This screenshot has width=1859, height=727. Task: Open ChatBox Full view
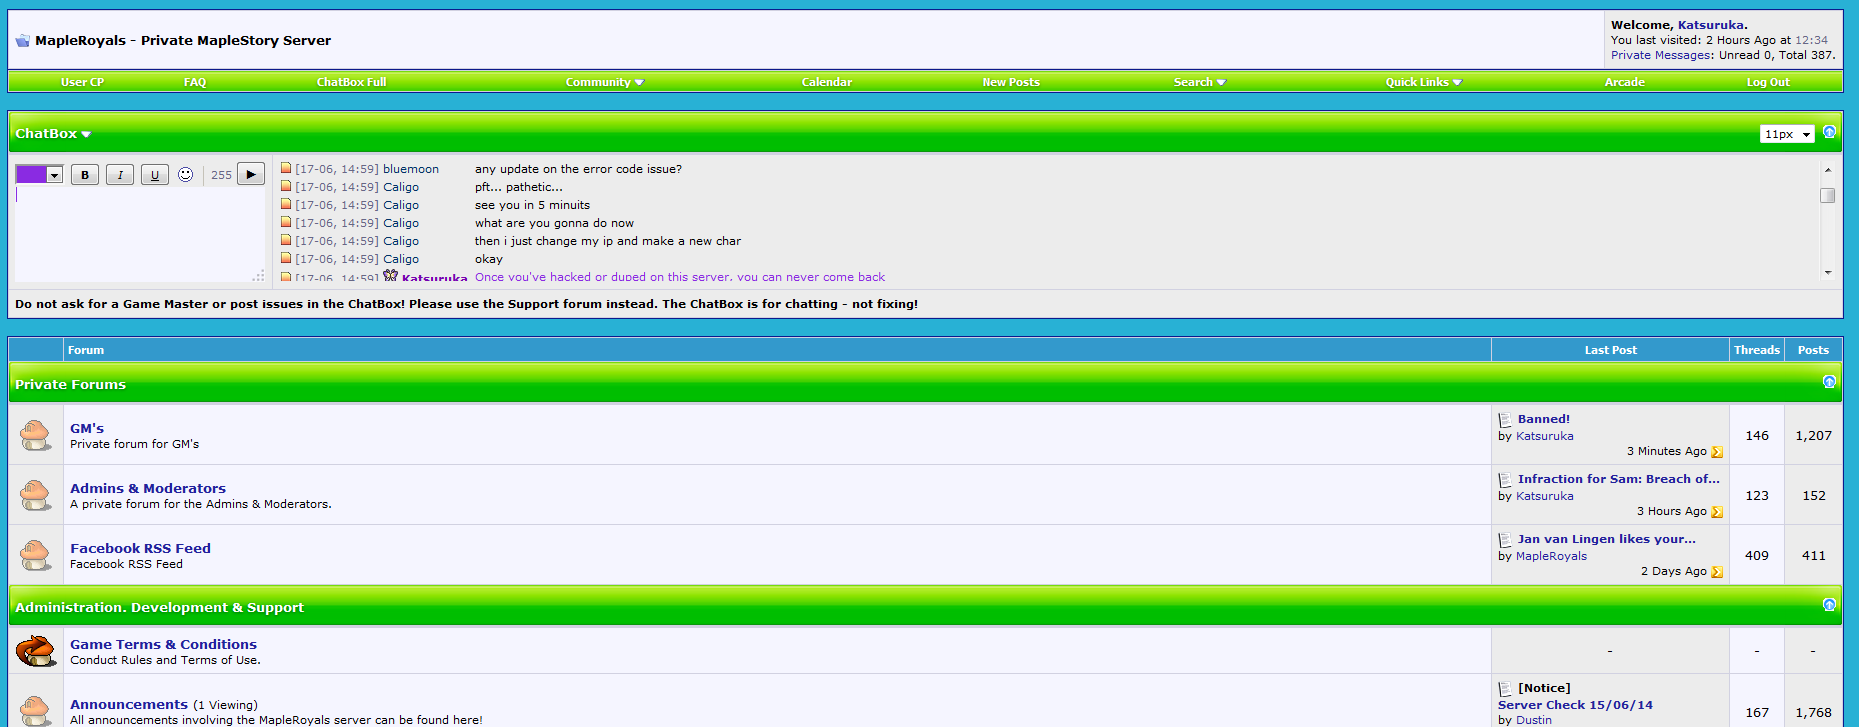pos(351,82)
